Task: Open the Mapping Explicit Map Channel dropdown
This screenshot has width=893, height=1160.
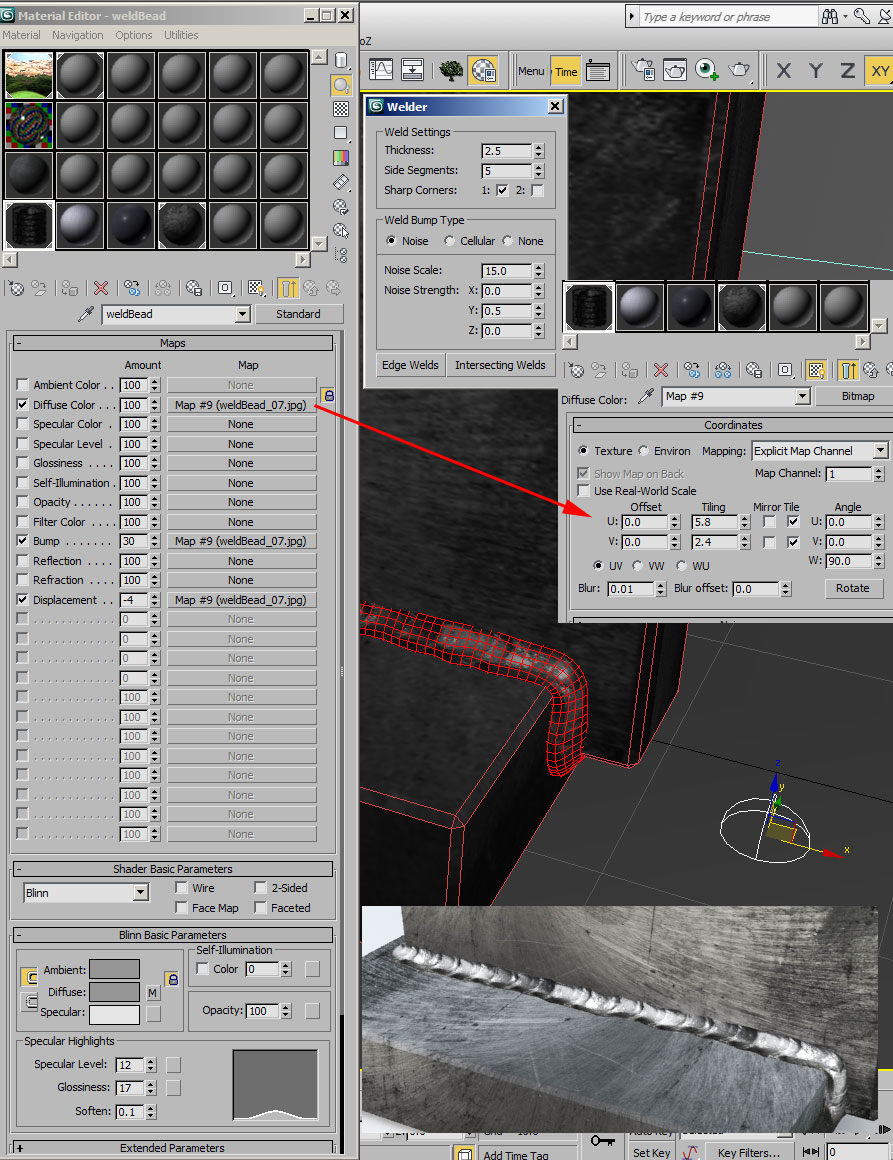Action: [880, 451]
